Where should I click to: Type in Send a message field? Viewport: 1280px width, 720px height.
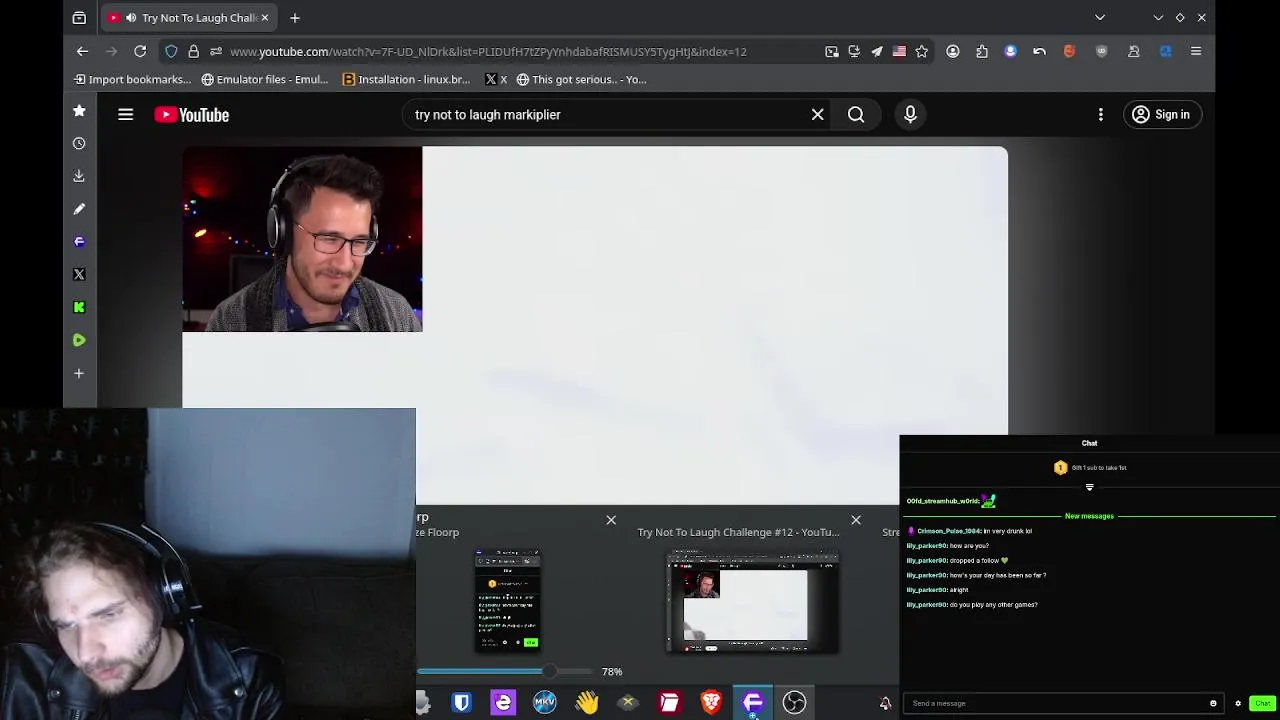(1055, 703)
